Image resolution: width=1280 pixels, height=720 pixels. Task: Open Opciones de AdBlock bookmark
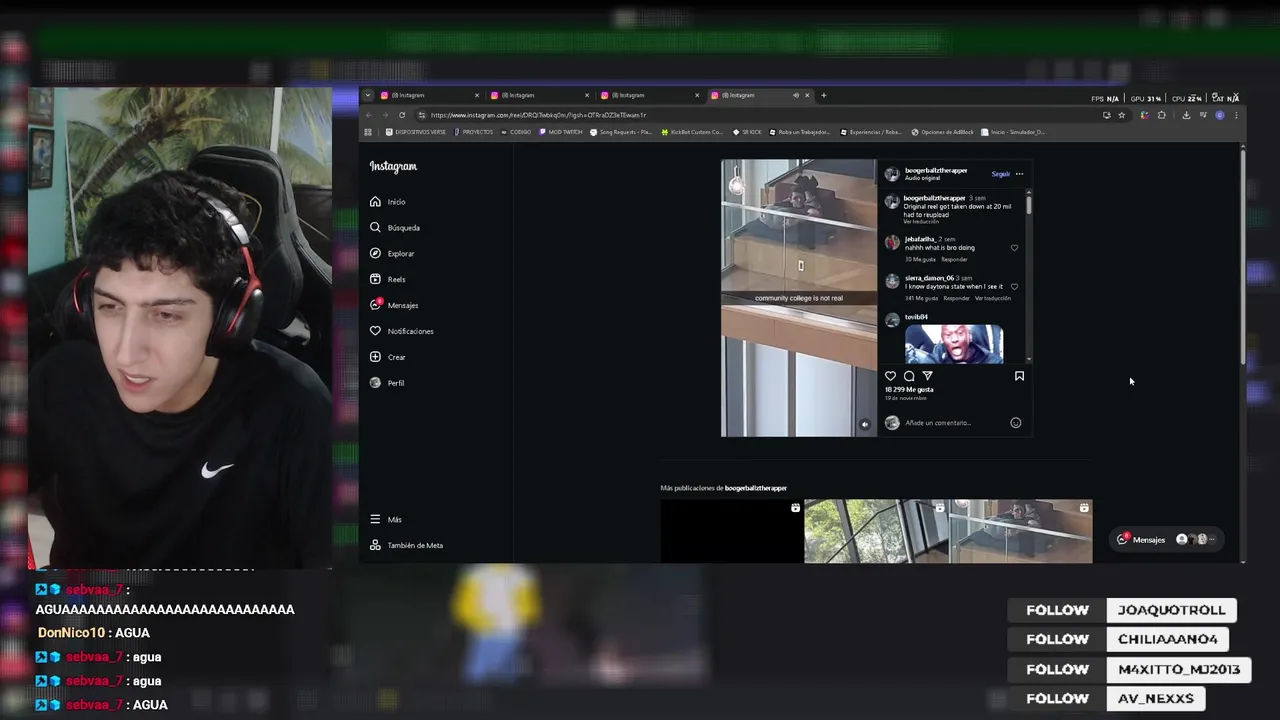click(943, 132)
